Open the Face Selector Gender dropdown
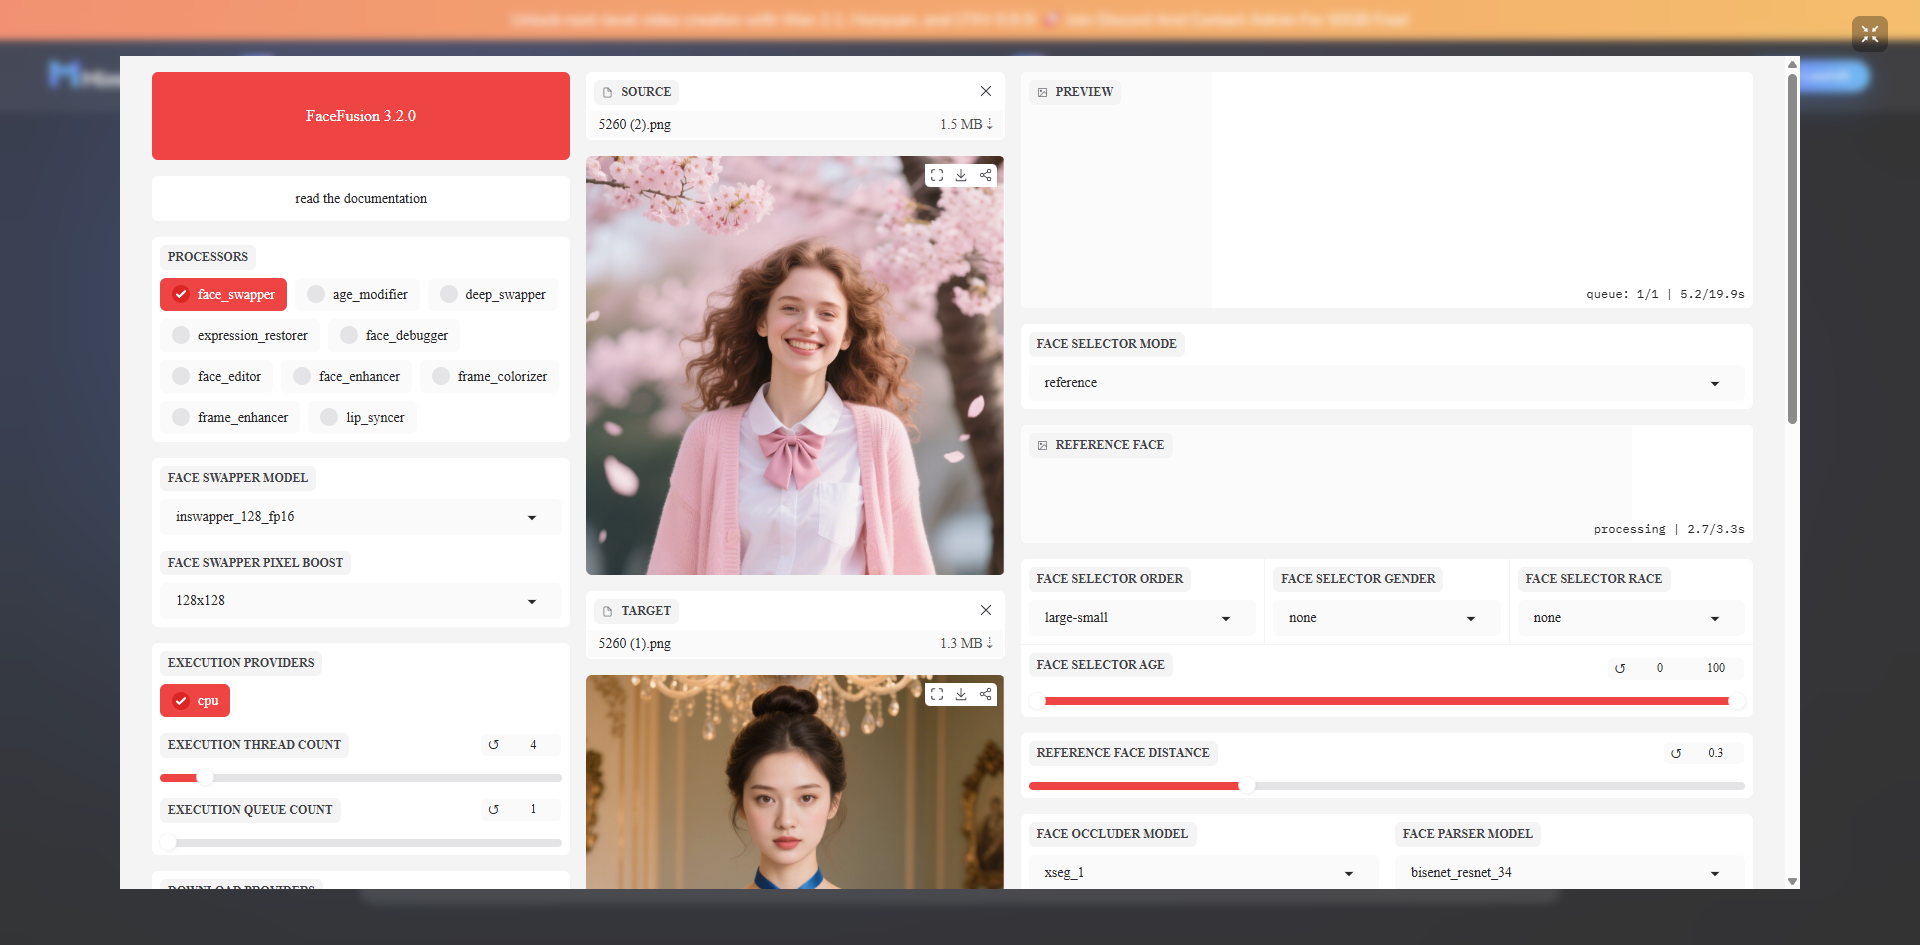Viewport: 1920px width, 945px height. coord(1387,618)
